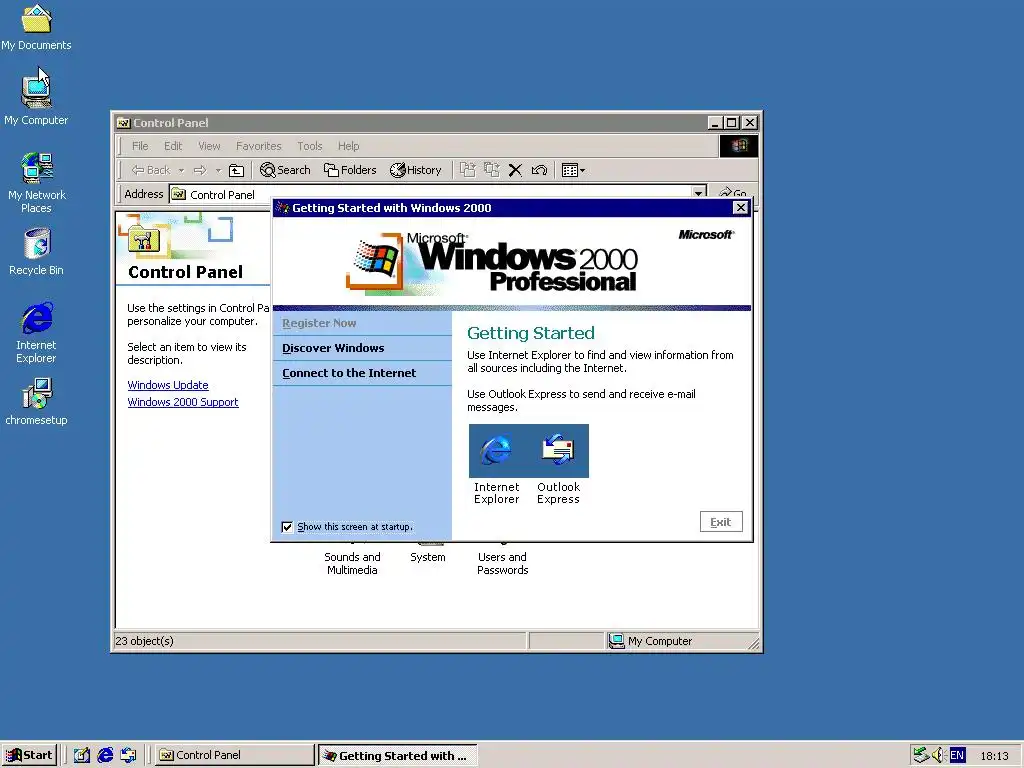Select My Network Places desktop icon

pos(37,183)
